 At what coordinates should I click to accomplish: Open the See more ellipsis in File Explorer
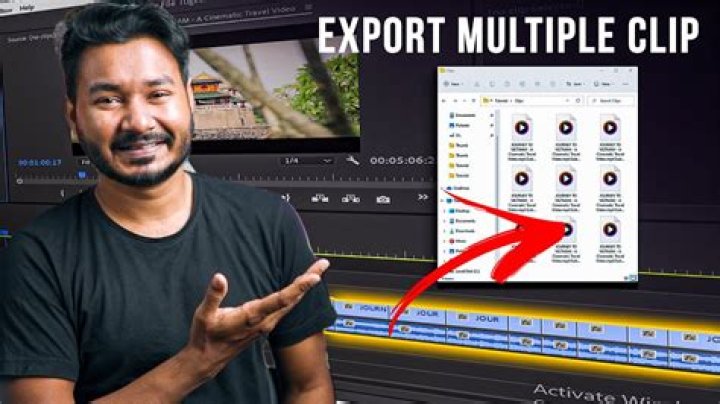[x=625, y=84]
